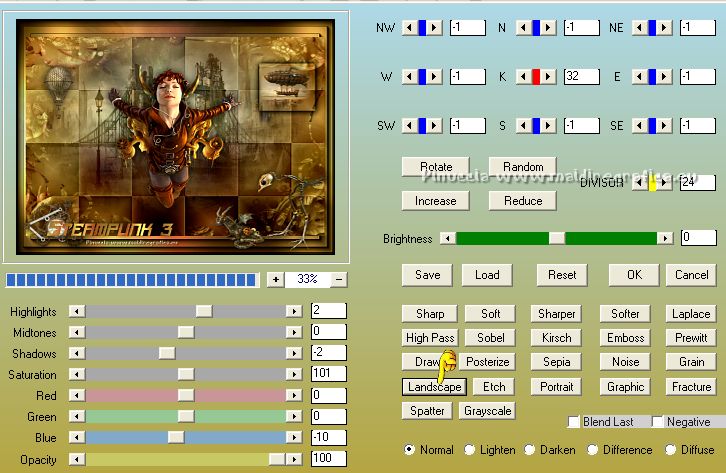
Task: Click the Steampunk preview image
Action: click(175, 137)
